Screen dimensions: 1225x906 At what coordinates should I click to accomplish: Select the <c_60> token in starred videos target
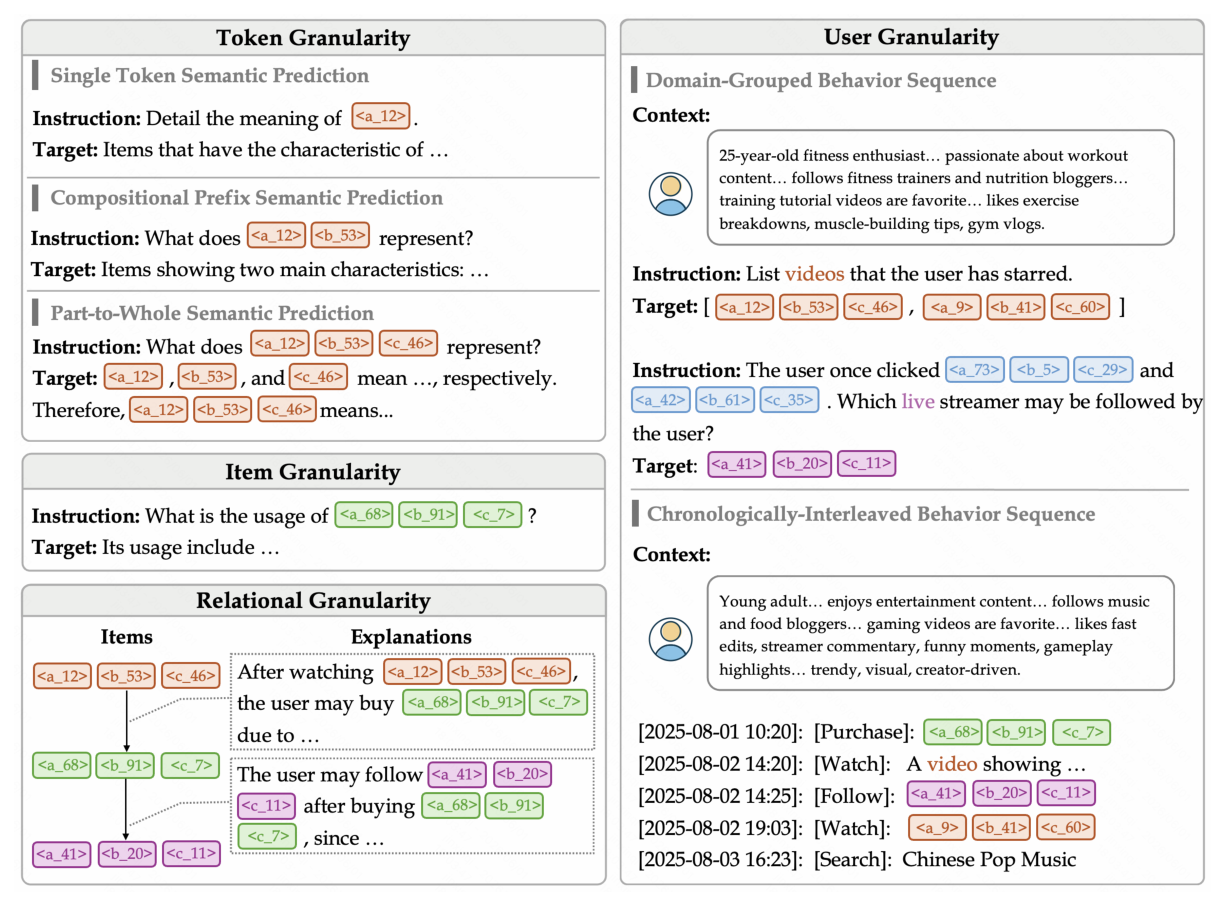click(1080, 307)
